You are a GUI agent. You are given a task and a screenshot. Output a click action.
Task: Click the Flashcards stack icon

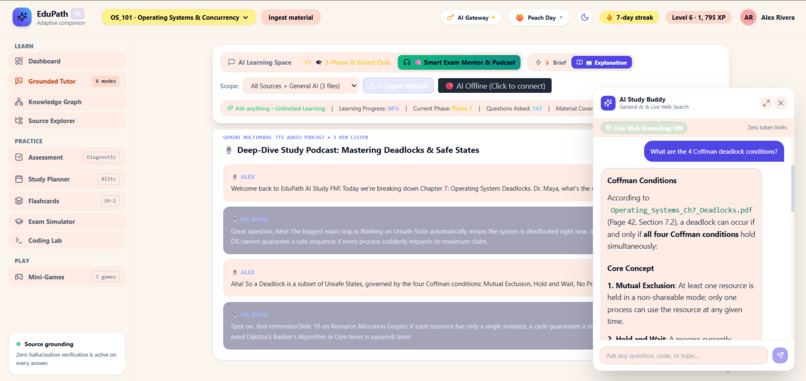click(19, 201)
